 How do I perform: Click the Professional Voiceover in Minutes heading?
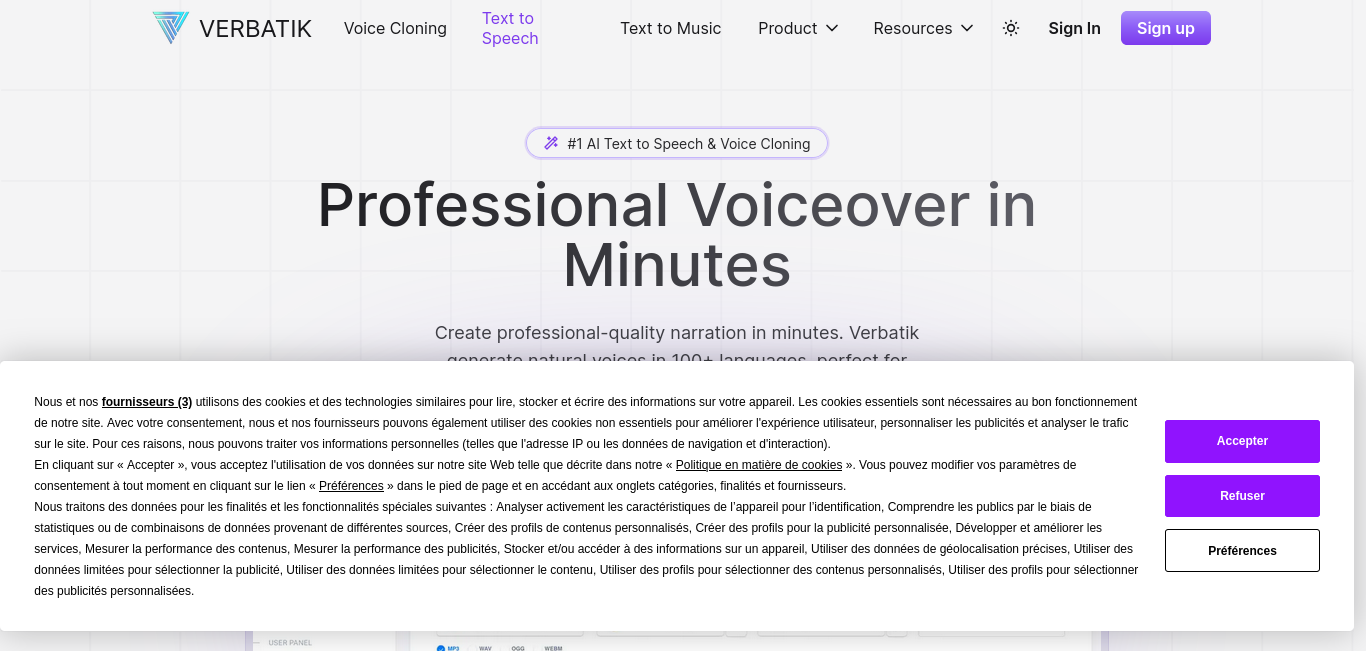coord(677,234)
